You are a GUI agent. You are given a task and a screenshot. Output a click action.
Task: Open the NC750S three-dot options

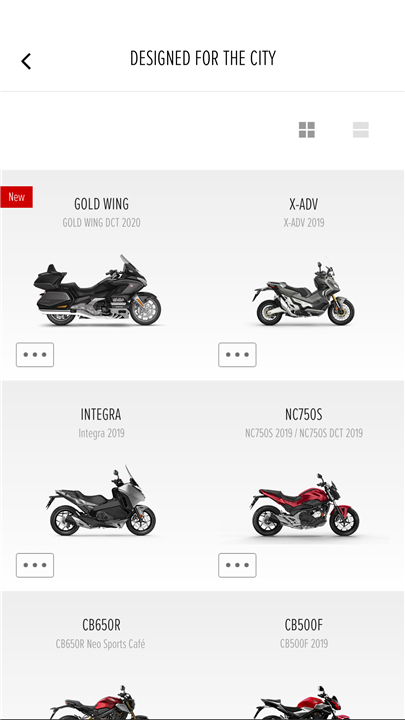[x=237, y=565]
